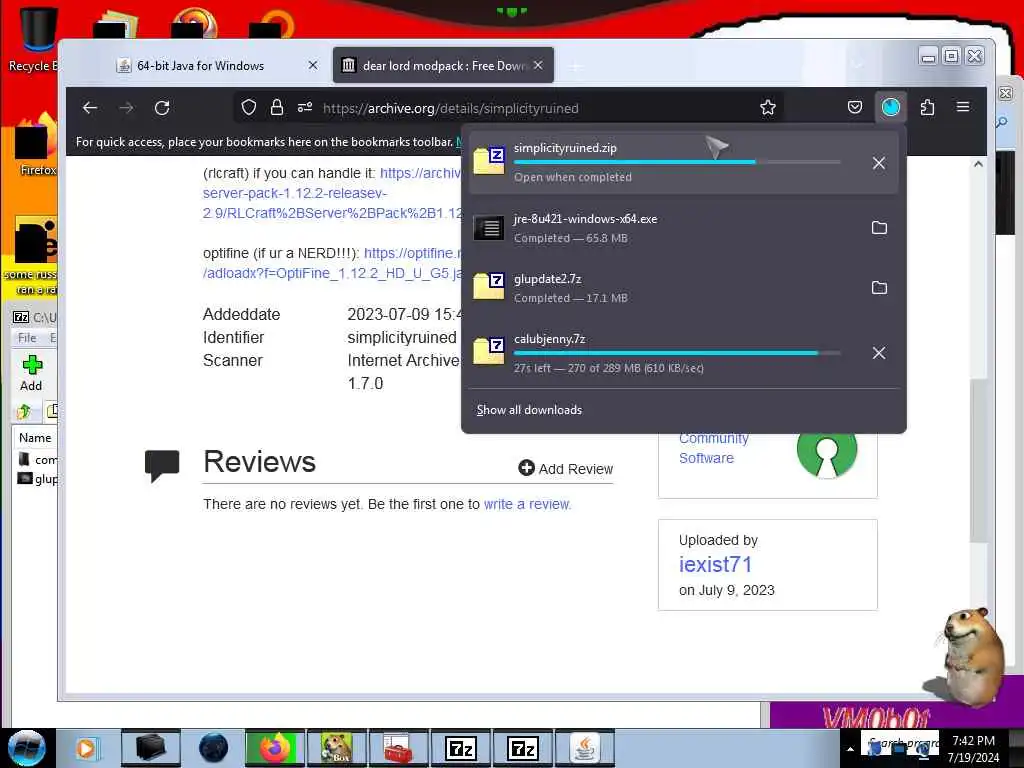Go back using the browser back arrow
Viewport: 1024px width, 768px height.
(x=90, y=108)
